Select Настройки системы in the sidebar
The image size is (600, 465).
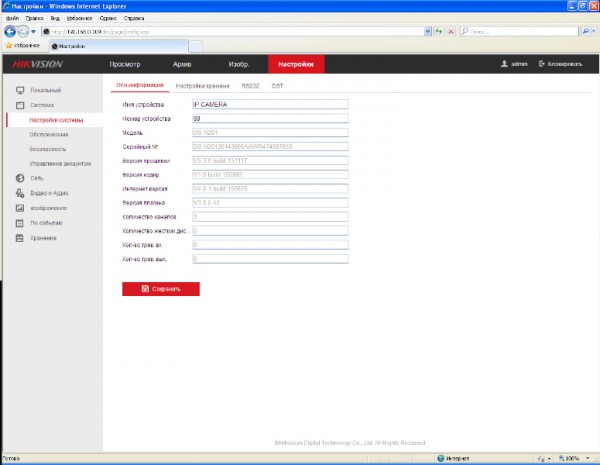pos(56,120)
